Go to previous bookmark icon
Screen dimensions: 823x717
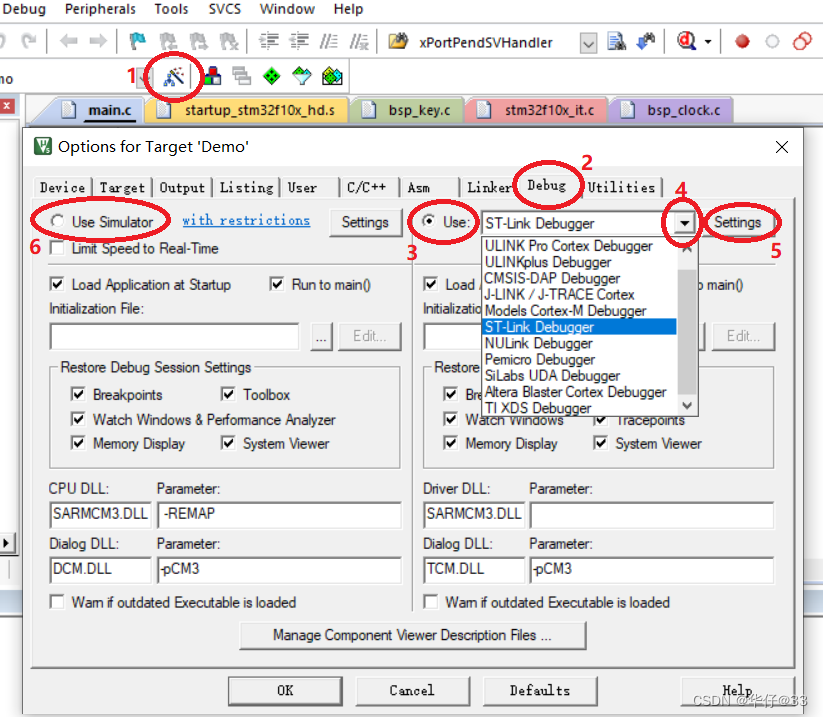pos(168,41)
